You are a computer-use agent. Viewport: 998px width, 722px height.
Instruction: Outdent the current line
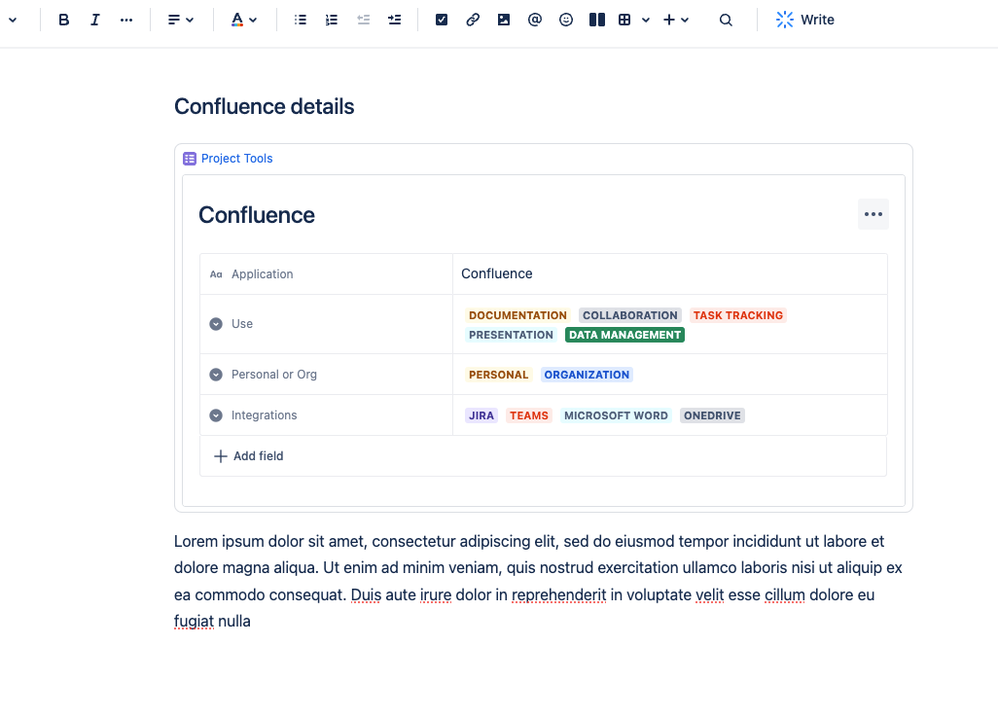click(363, 20)
